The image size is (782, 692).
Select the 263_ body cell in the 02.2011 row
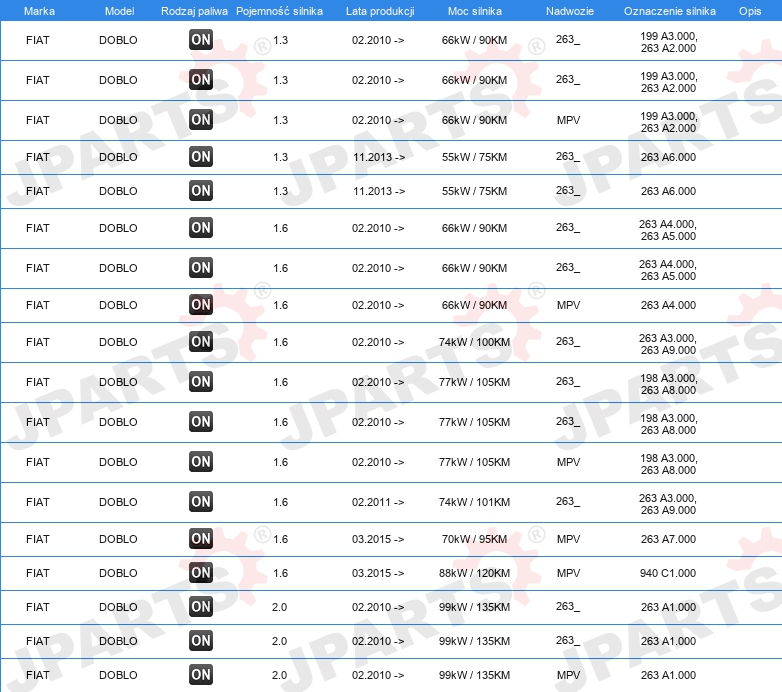tap(568, 502)
